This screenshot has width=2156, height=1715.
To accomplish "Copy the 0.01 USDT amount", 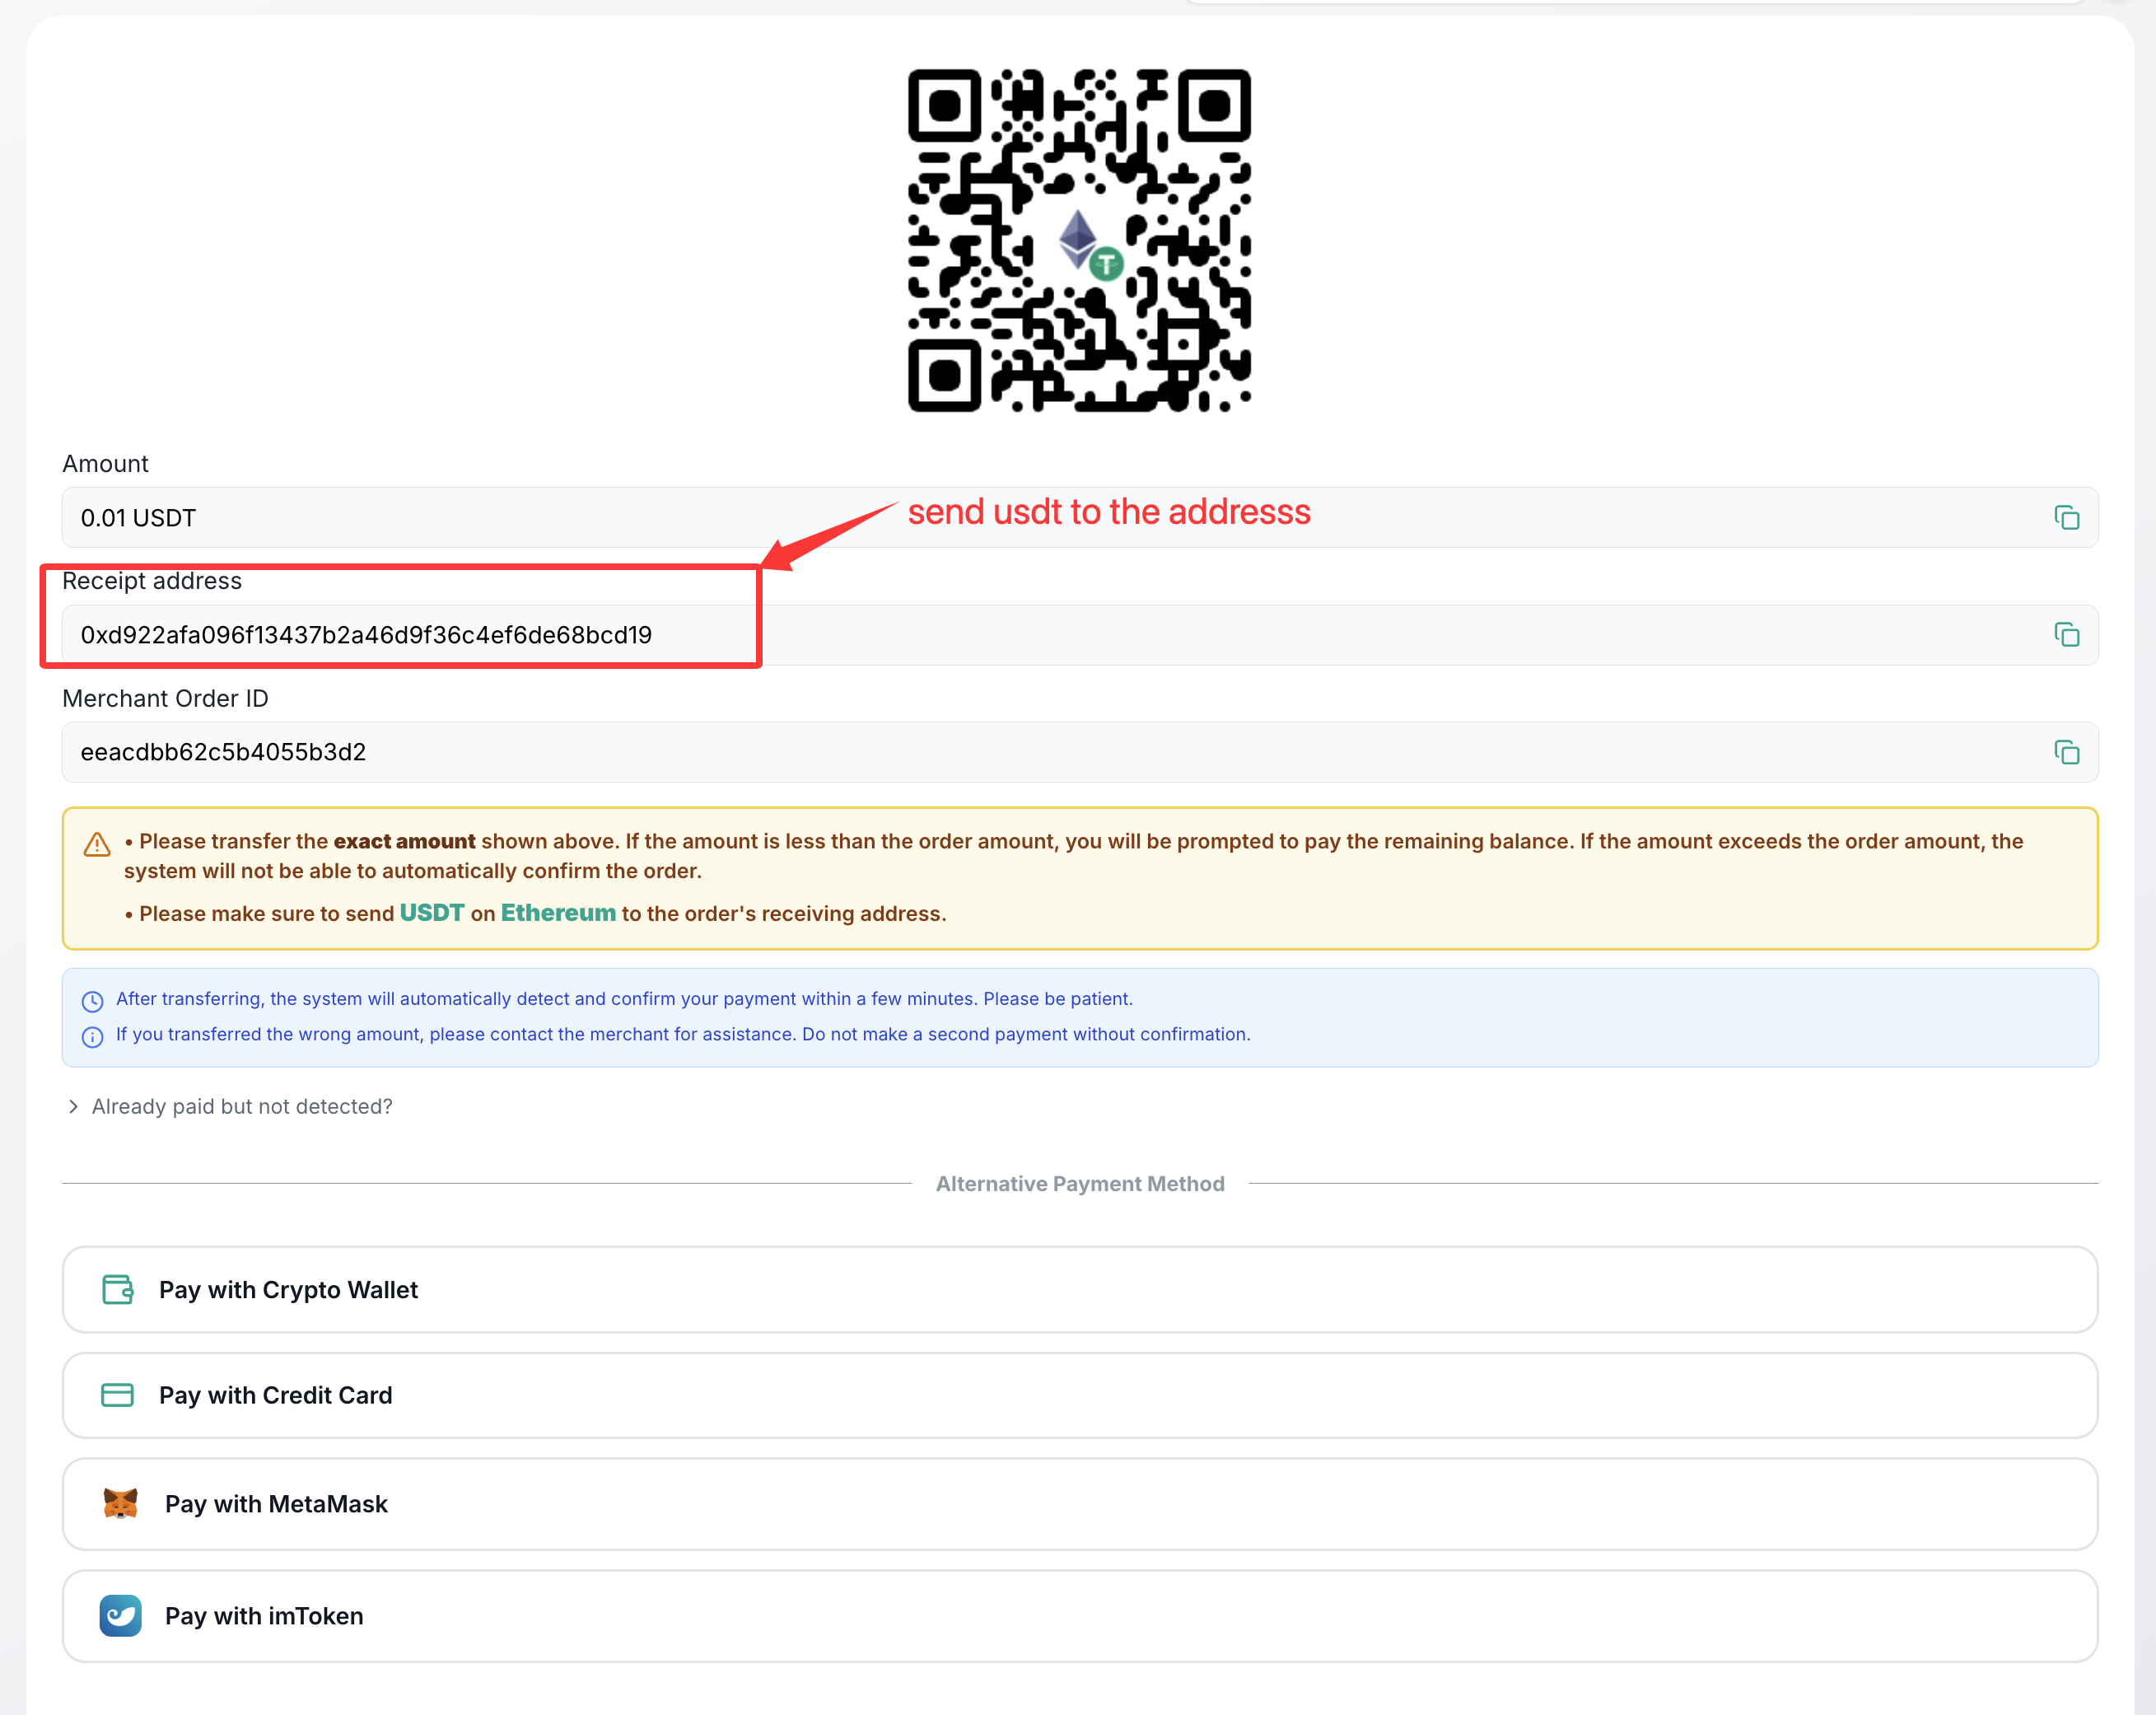I will click(2066, 517).
